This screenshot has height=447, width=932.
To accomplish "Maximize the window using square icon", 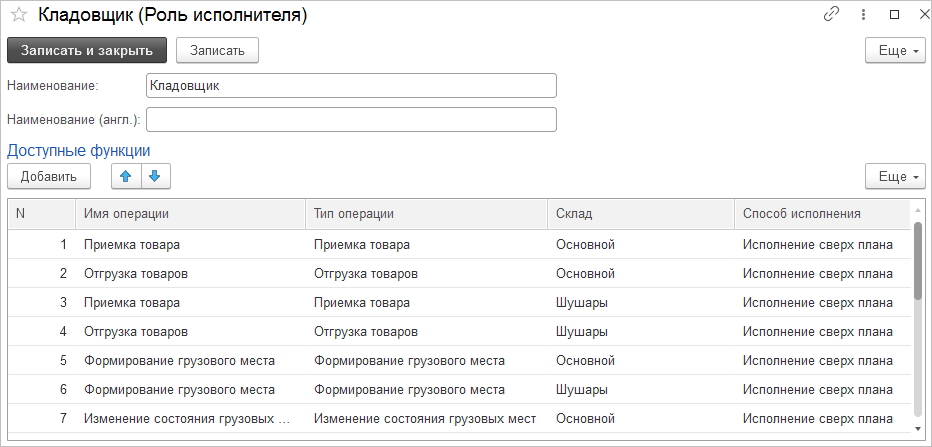I will [x=894, y=15].
